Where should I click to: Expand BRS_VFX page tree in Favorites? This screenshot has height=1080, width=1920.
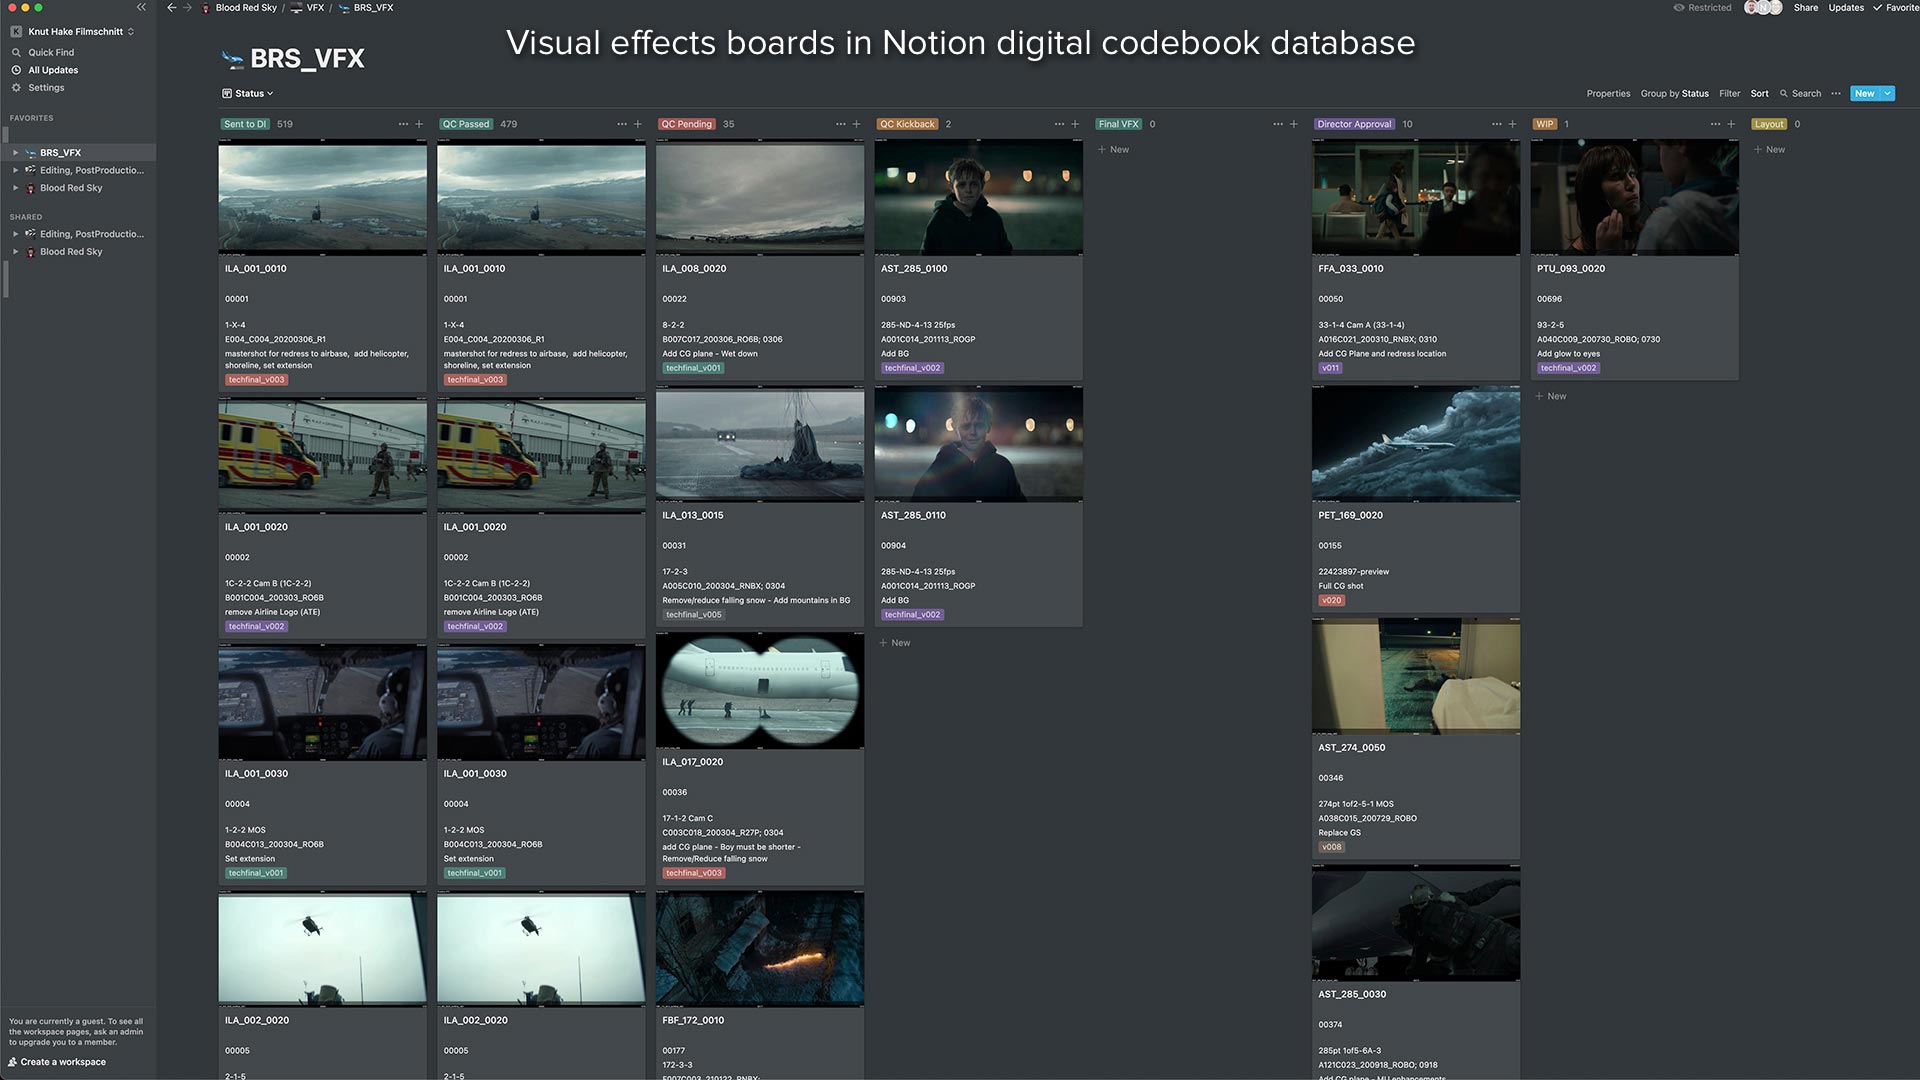(x=16, y=153)
